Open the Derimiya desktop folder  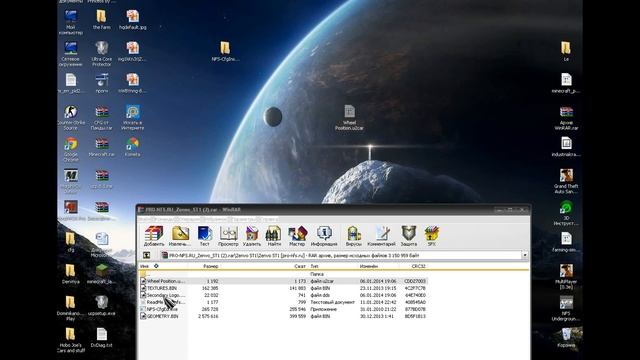tap(71, 273)
